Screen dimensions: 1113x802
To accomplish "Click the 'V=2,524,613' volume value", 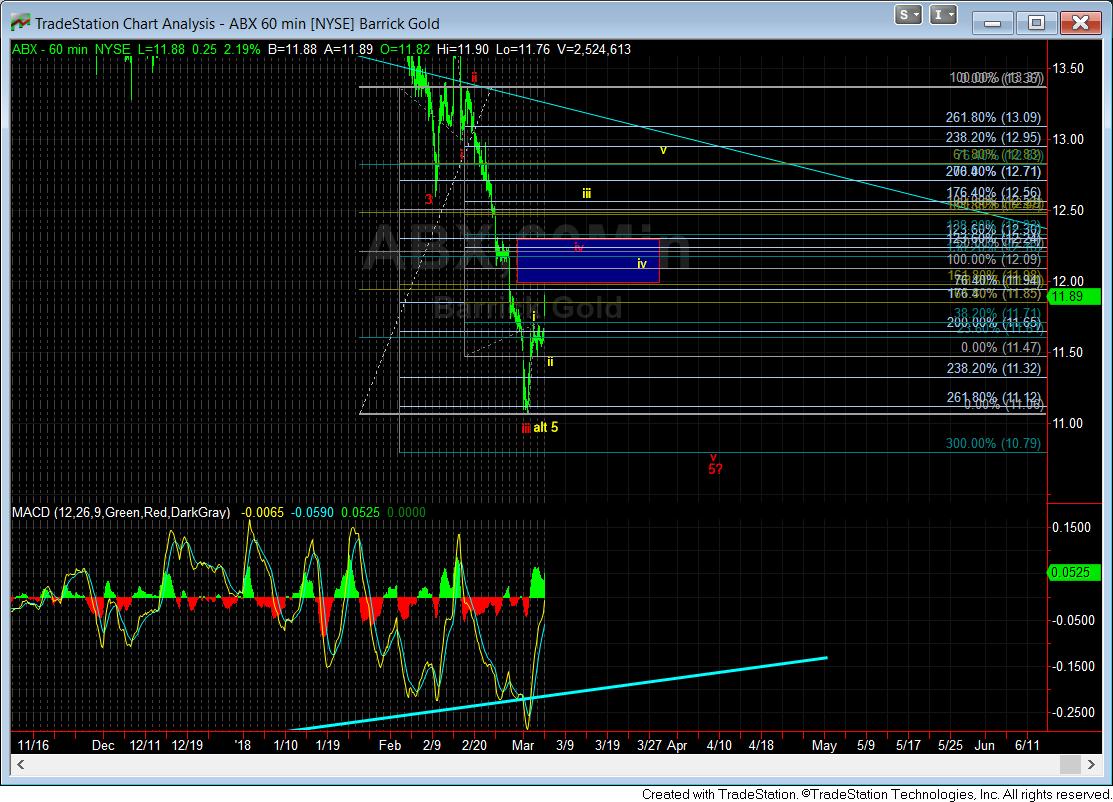I will click(x=594, y=49).
